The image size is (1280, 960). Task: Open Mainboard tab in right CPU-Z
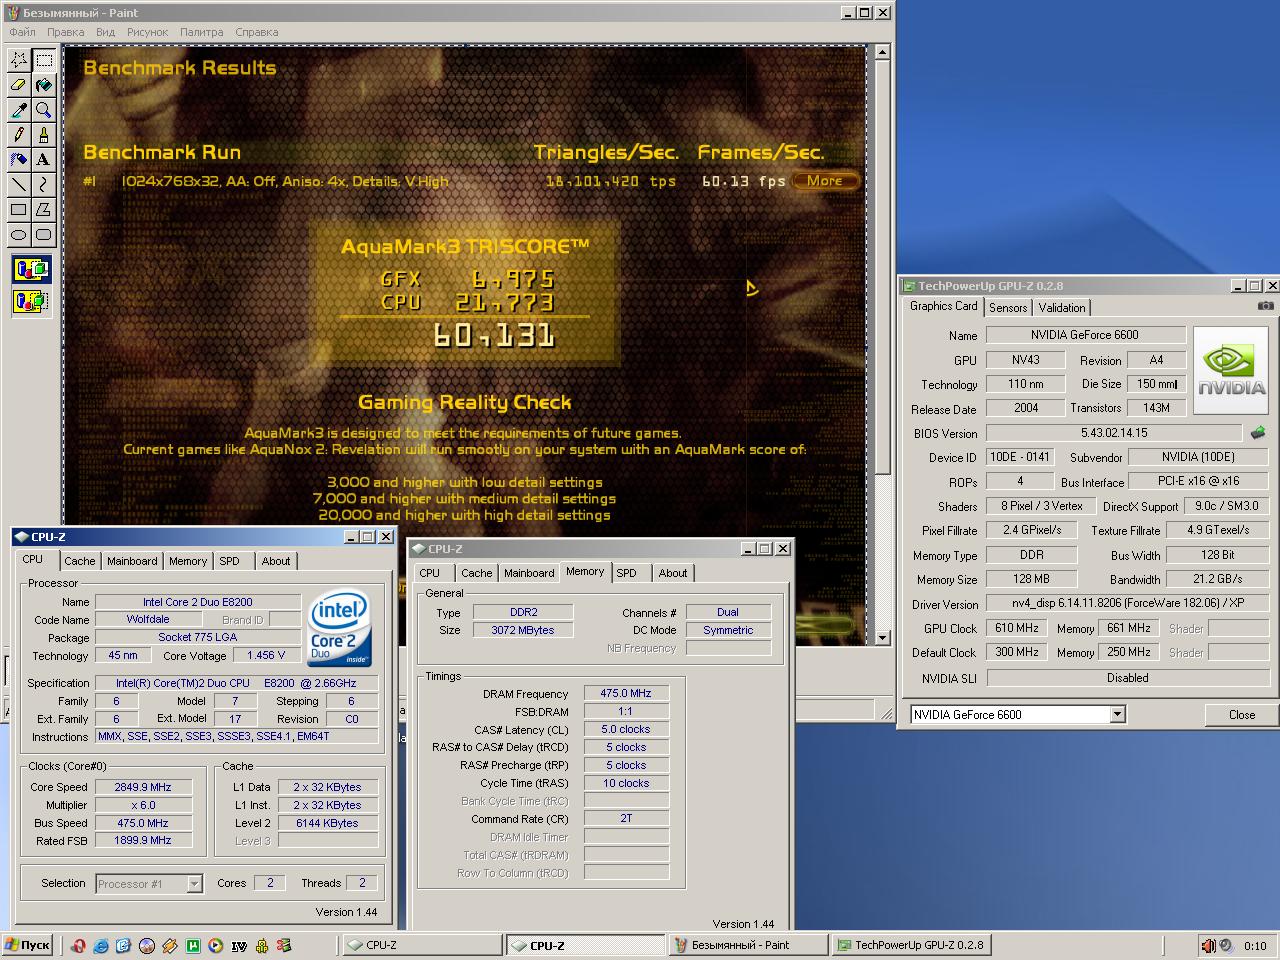point(529,573)
